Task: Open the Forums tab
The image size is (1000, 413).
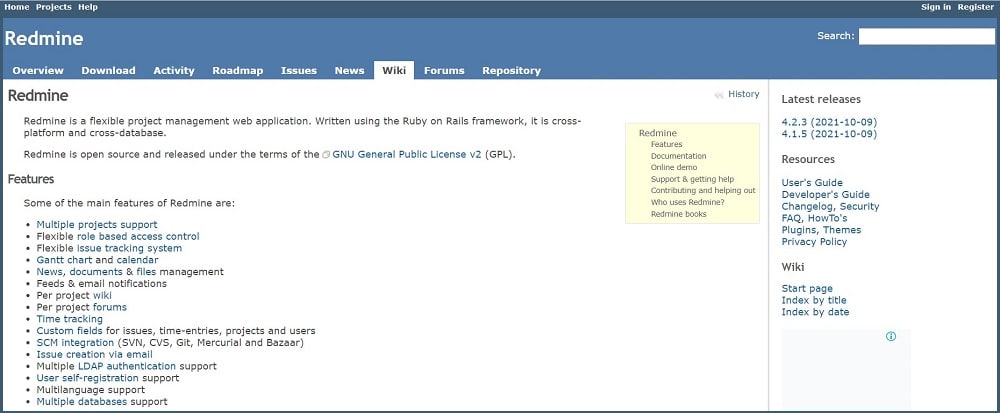Action: coord(444,71)
